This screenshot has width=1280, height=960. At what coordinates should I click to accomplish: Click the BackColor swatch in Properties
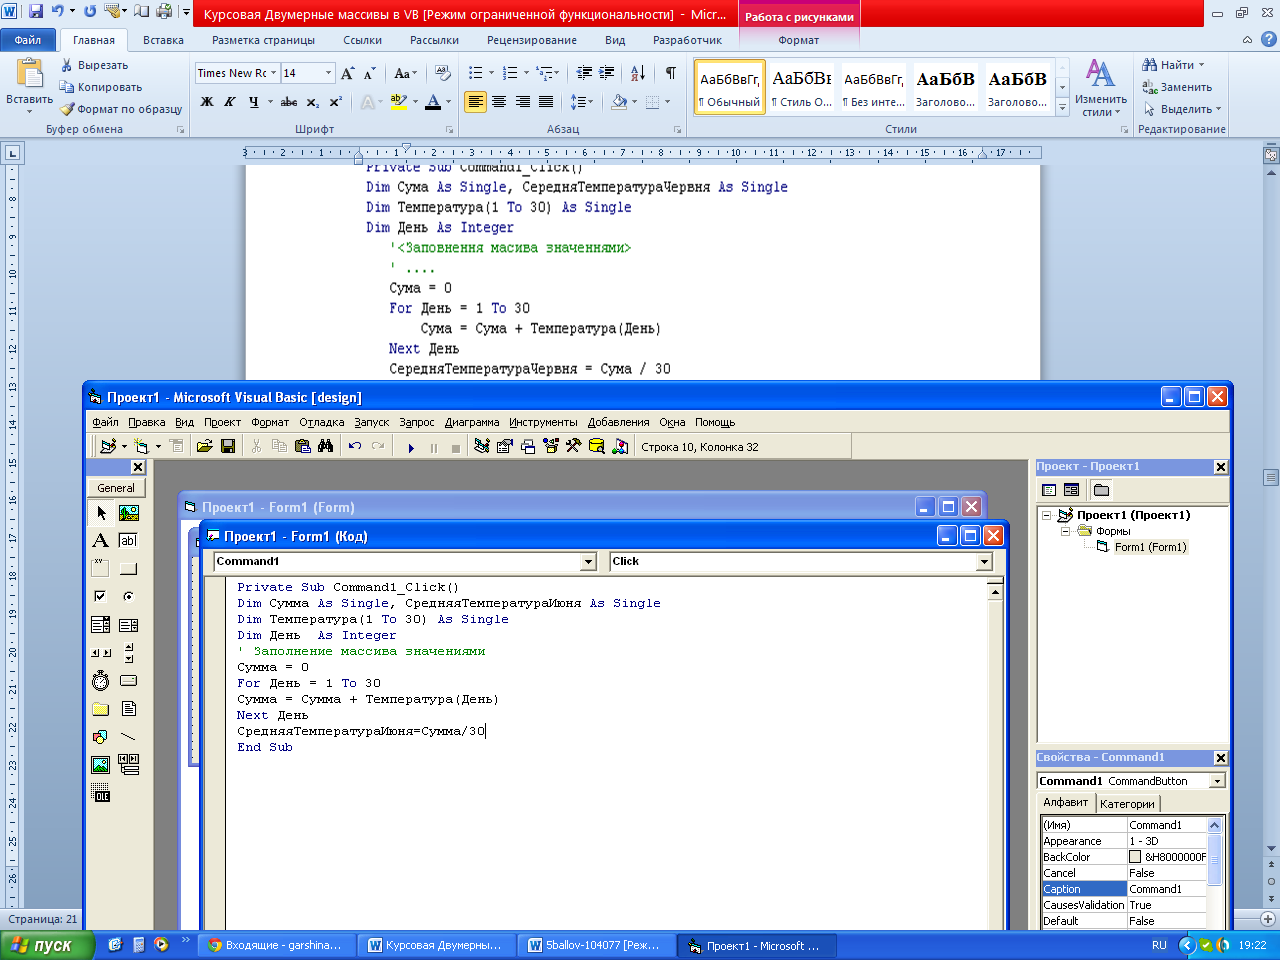pos(1135,857)
